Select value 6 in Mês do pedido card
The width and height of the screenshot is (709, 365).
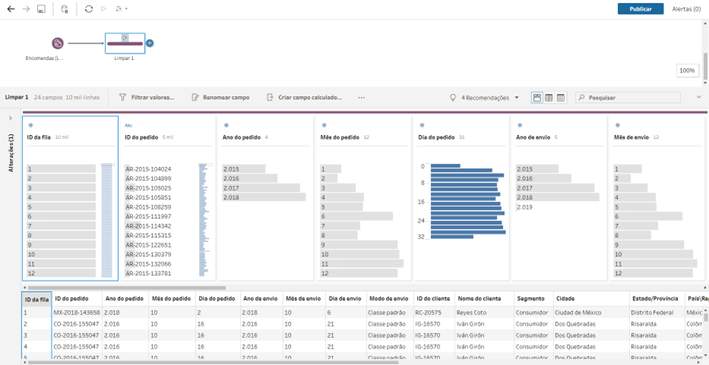tap(356, 217)
